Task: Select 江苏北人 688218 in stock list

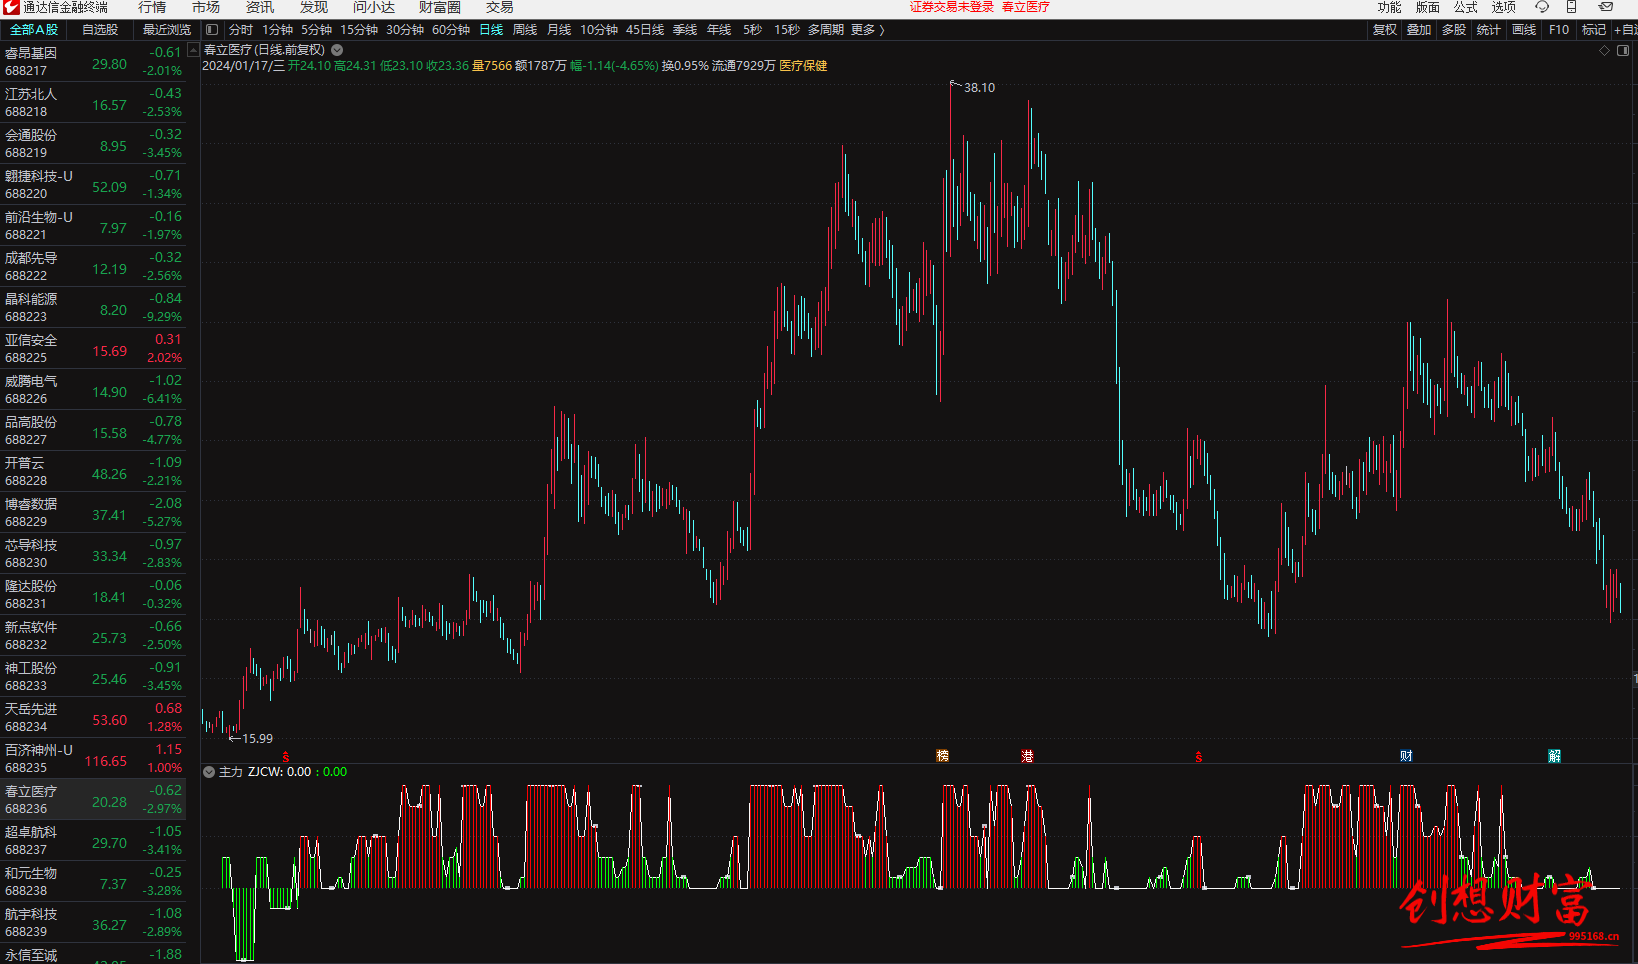Action: tap(93, 102)
